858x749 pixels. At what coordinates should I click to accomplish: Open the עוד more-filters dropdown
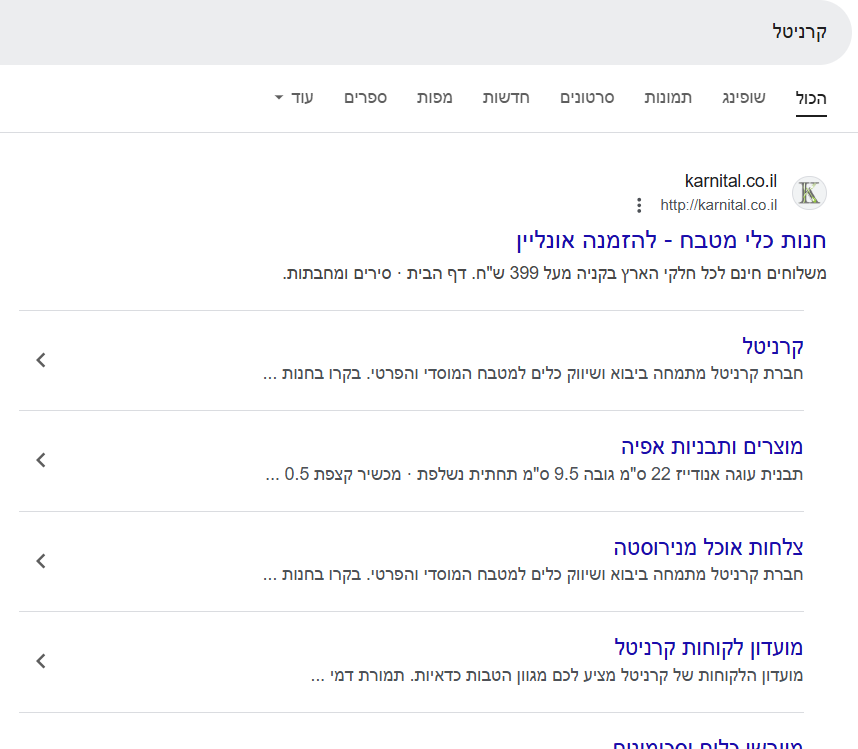pos(294,98)
